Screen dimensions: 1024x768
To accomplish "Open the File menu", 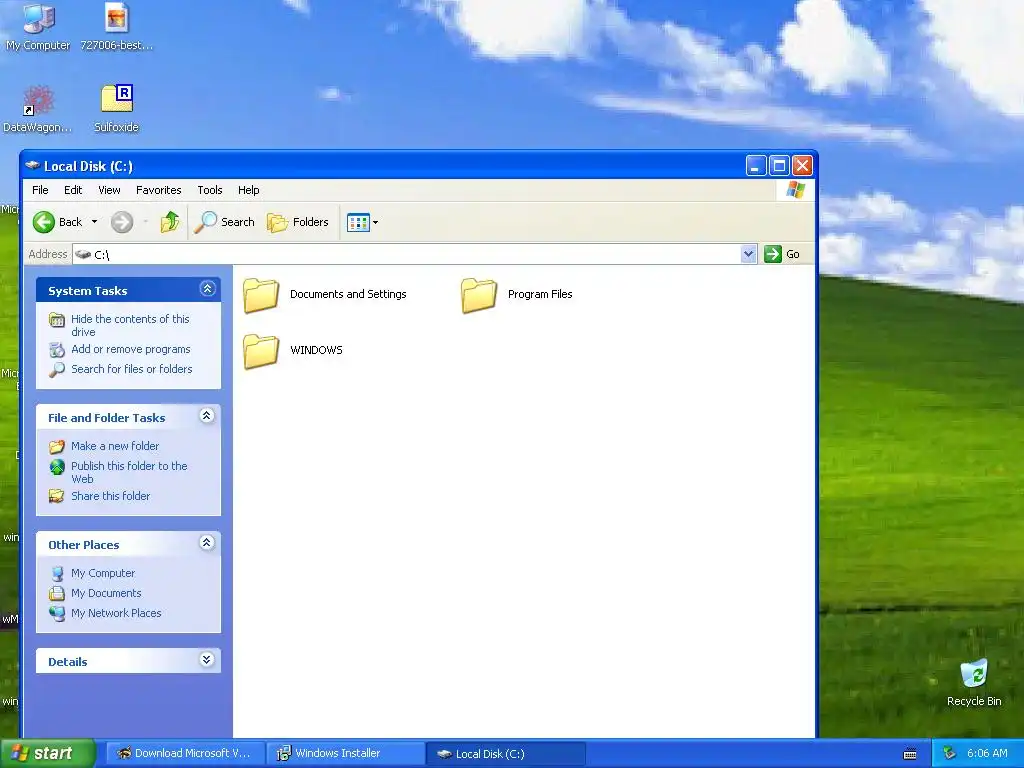I will [40, 190].
